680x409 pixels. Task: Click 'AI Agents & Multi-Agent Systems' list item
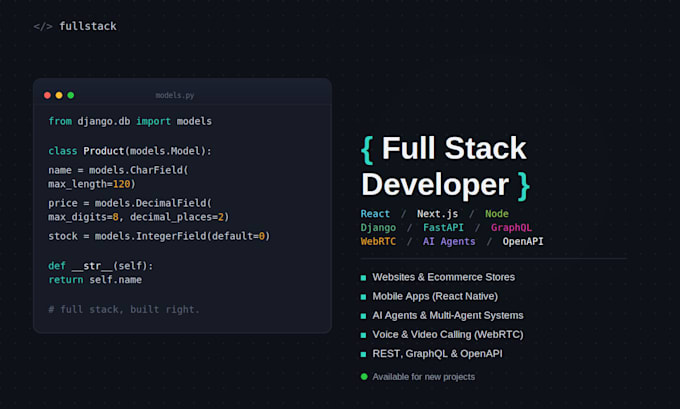pyautogui.click(x=448, y=315)
